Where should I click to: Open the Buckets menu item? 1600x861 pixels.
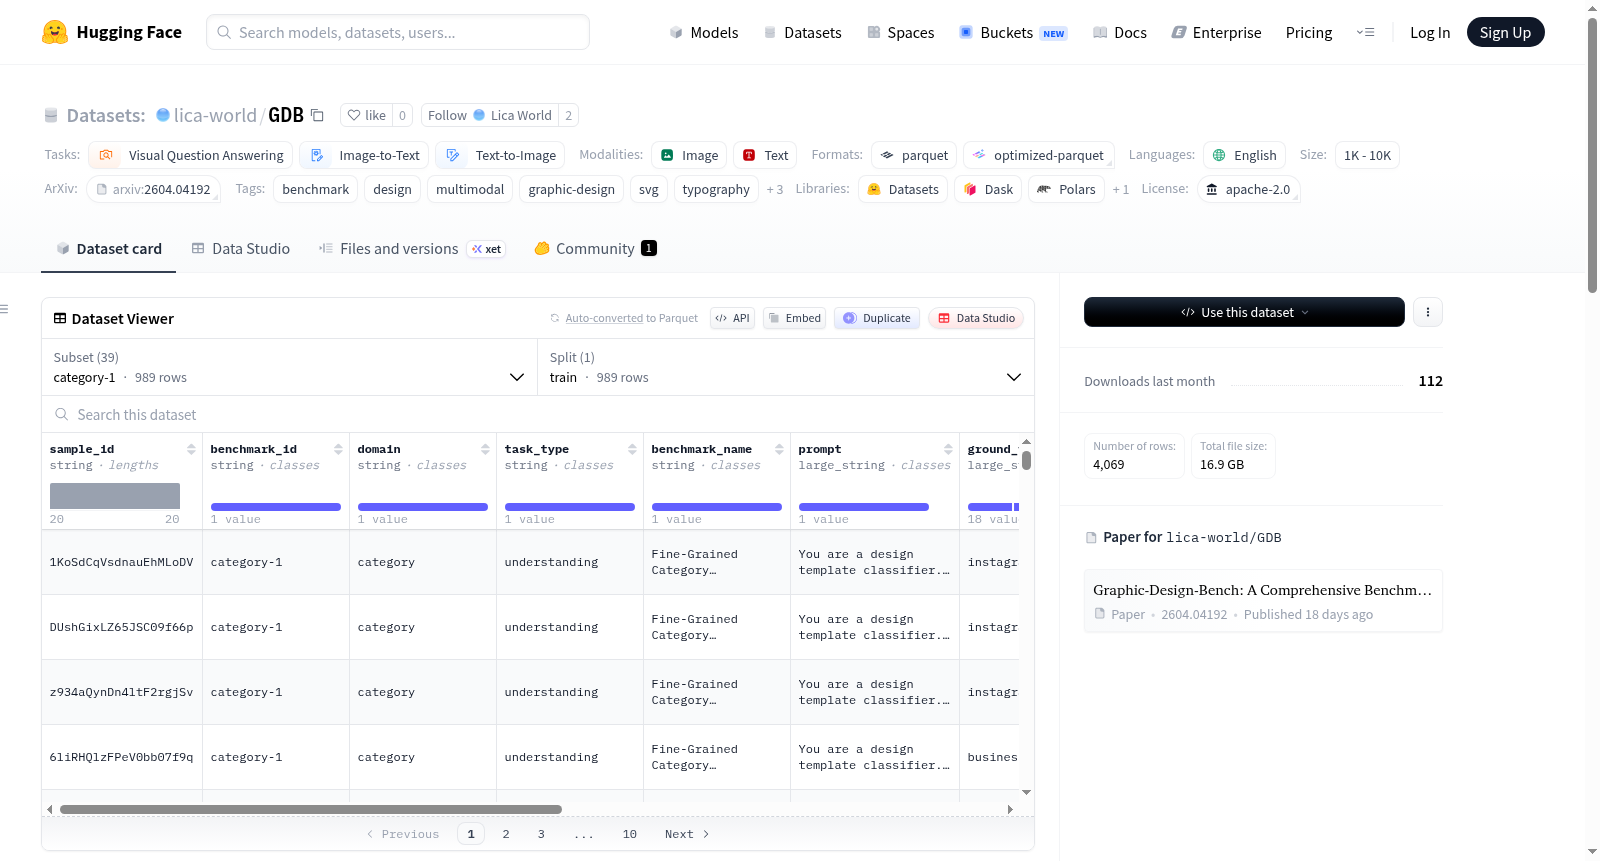1013,32
